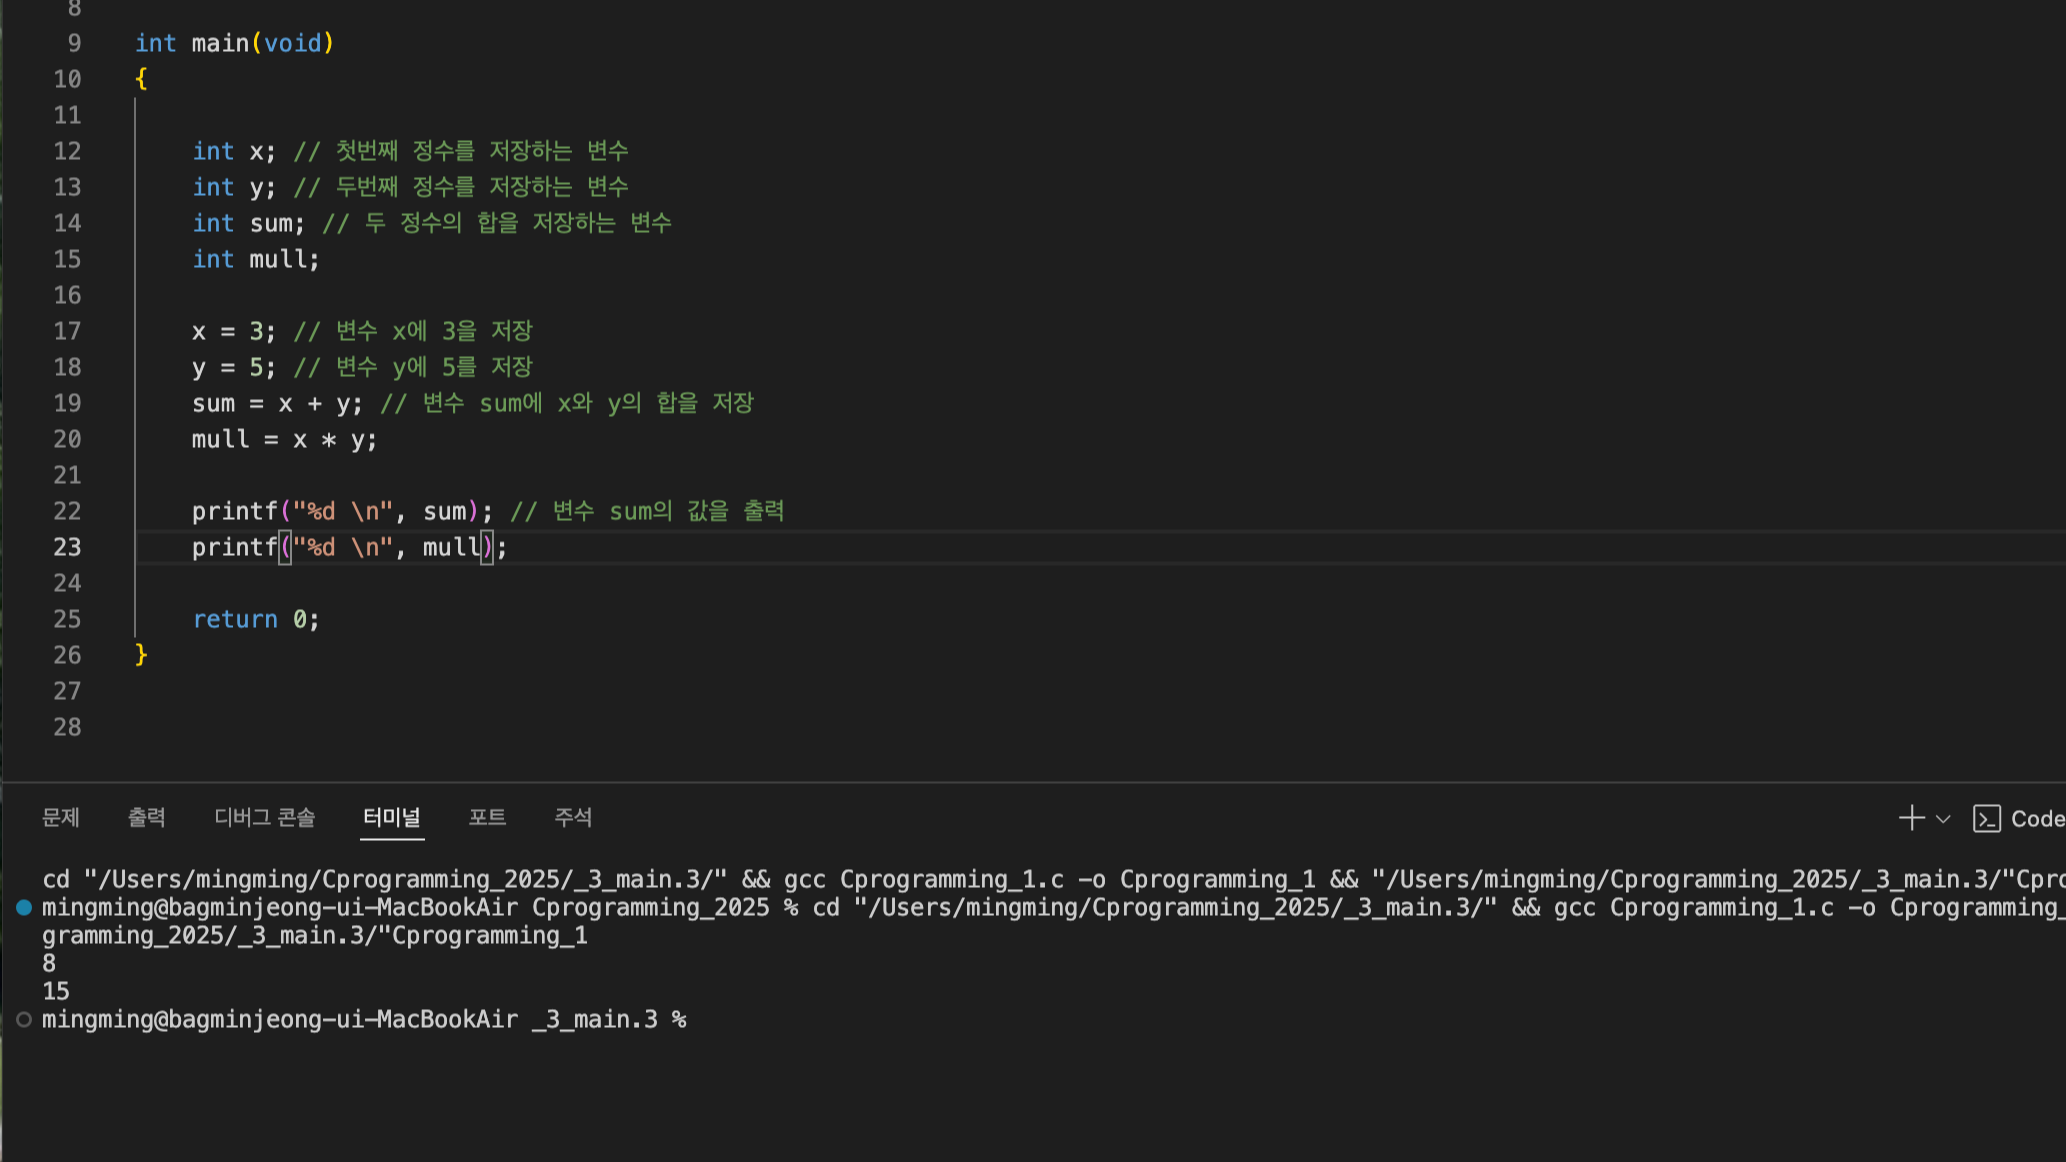Image resolution: width=2066 pixels, height=1162 pixels.
Task: Expand the new terminal launch profile dropdown
Action: point(1943,819)
